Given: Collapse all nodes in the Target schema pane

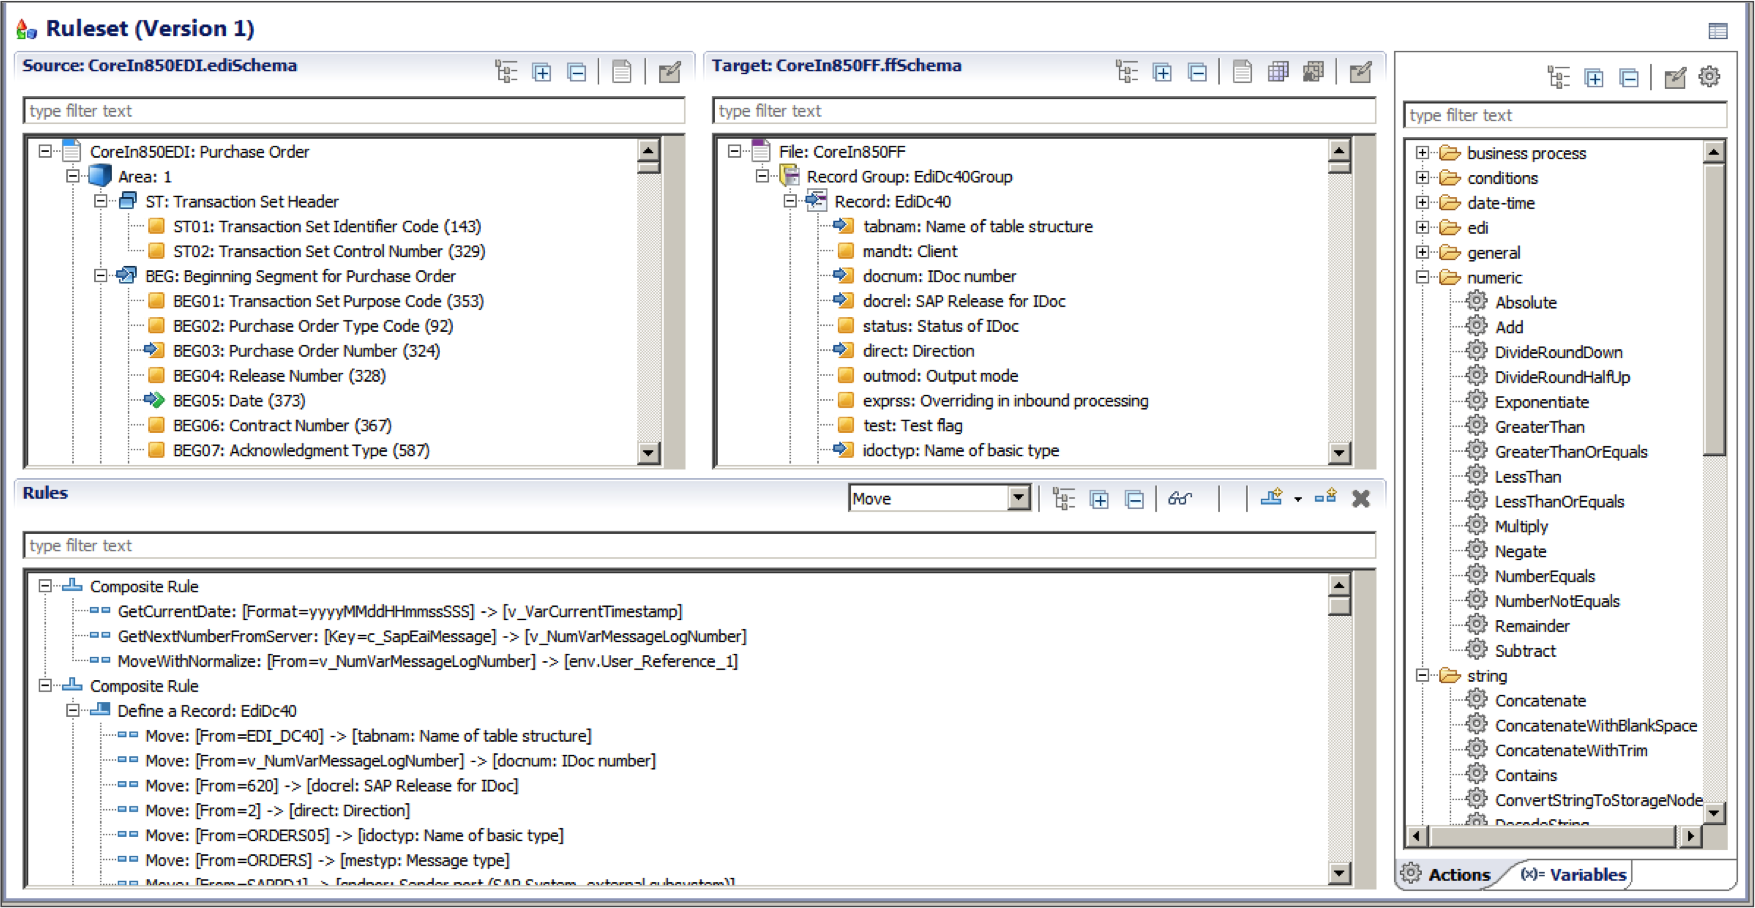Looking at the screenshot, I should coord(1197,72).
